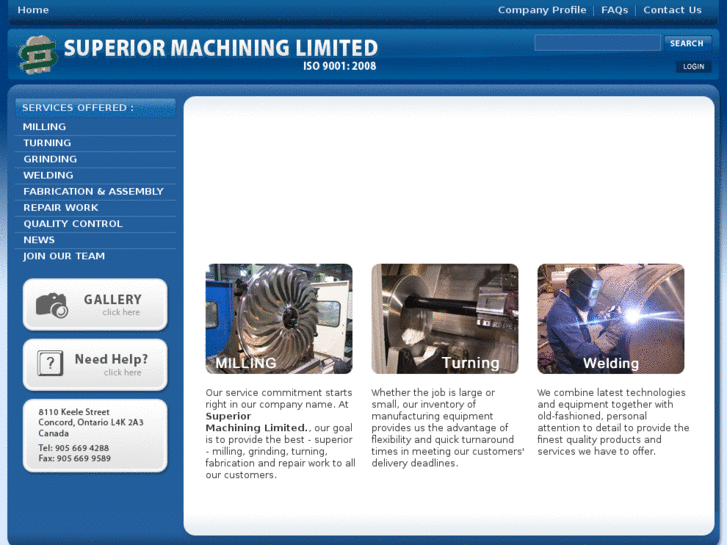Click the LOGIN button
Viewport: 727px width, 545px height.
693,66
